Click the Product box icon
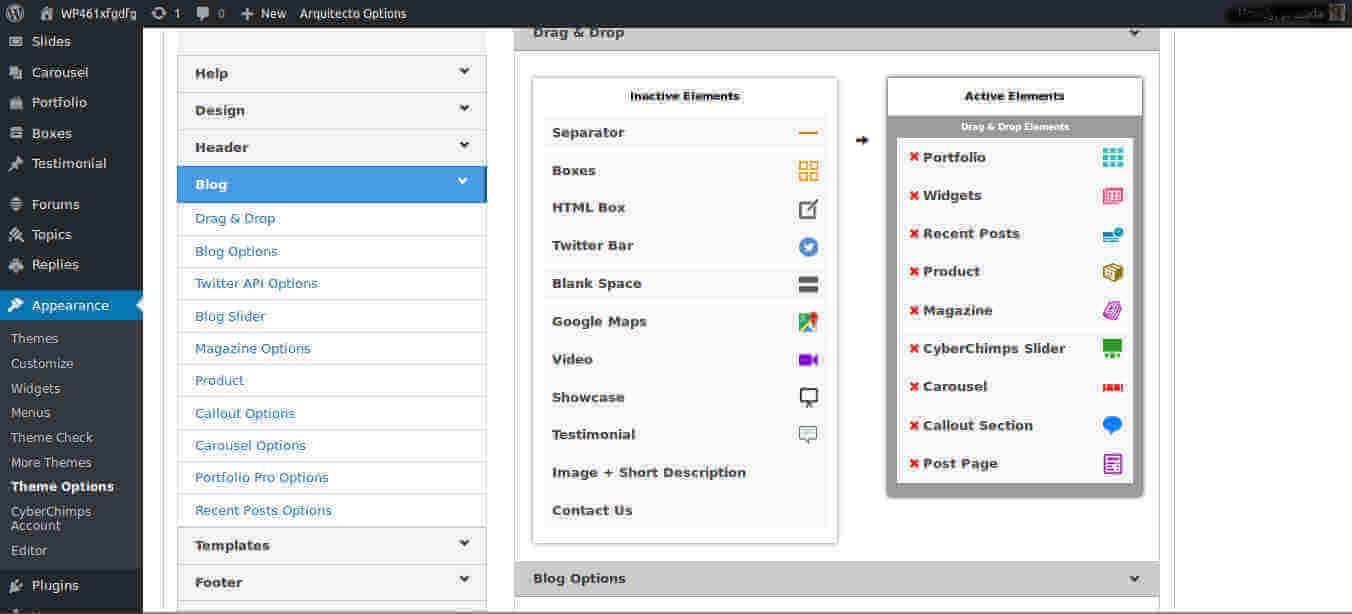Image resolution: width=1352 pixels, height=614 pixels. click(1112, 272)
